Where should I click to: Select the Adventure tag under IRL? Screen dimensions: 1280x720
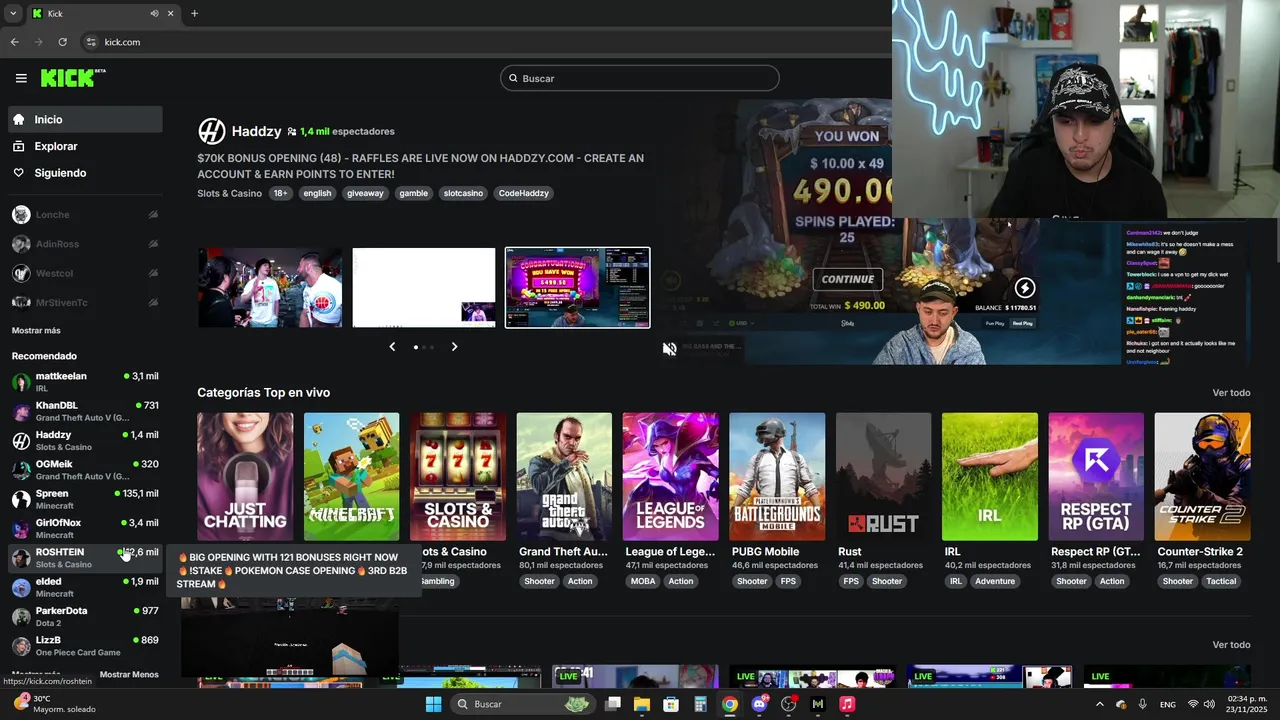[995, 581]
